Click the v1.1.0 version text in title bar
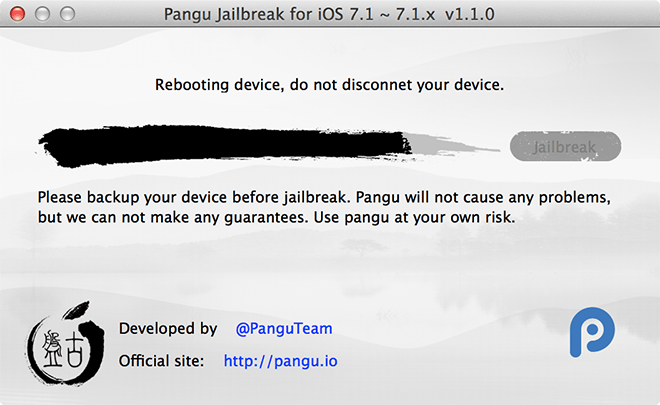The width and height of the screenshot is (660, 405). click(470, 14)
